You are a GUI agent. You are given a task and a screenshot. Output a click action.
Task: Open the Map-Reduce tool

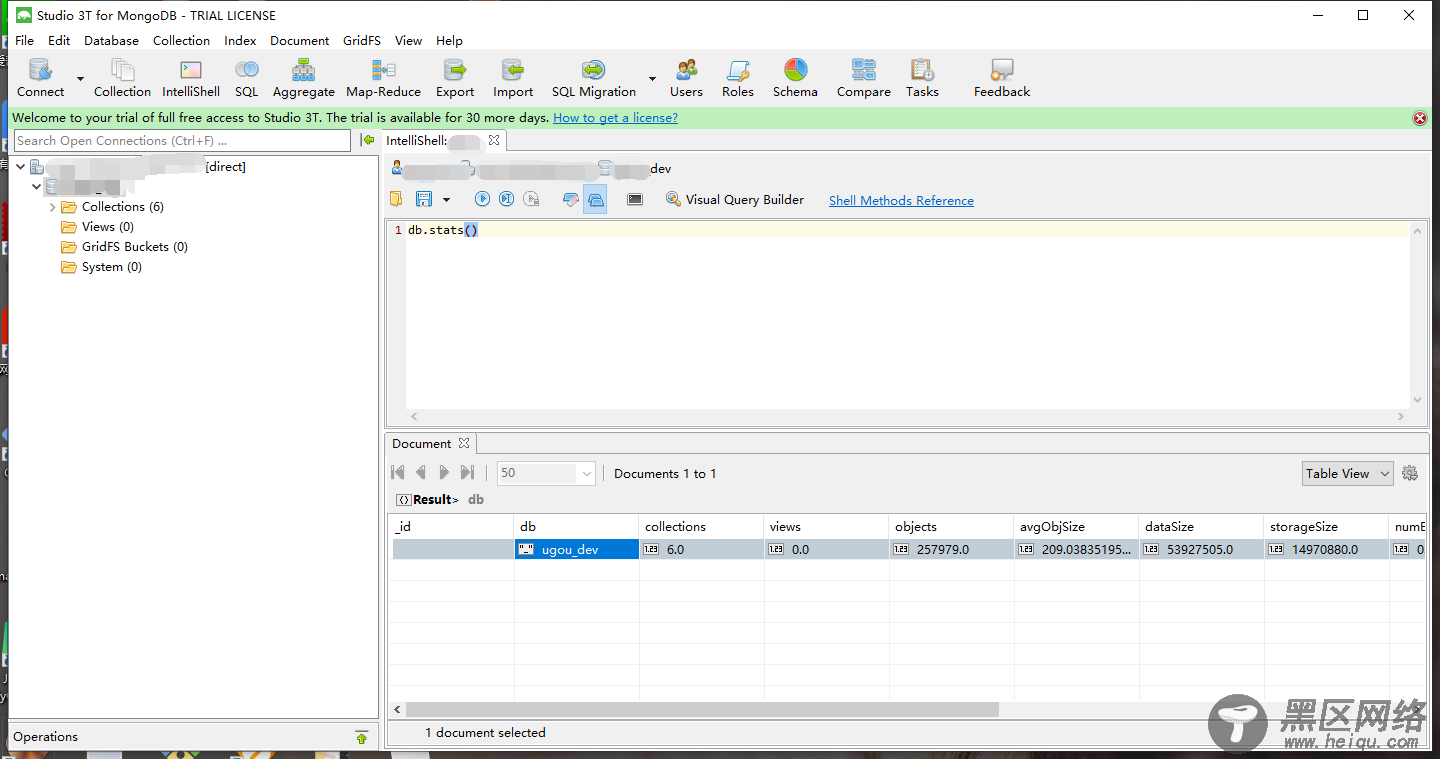point(383,78)
